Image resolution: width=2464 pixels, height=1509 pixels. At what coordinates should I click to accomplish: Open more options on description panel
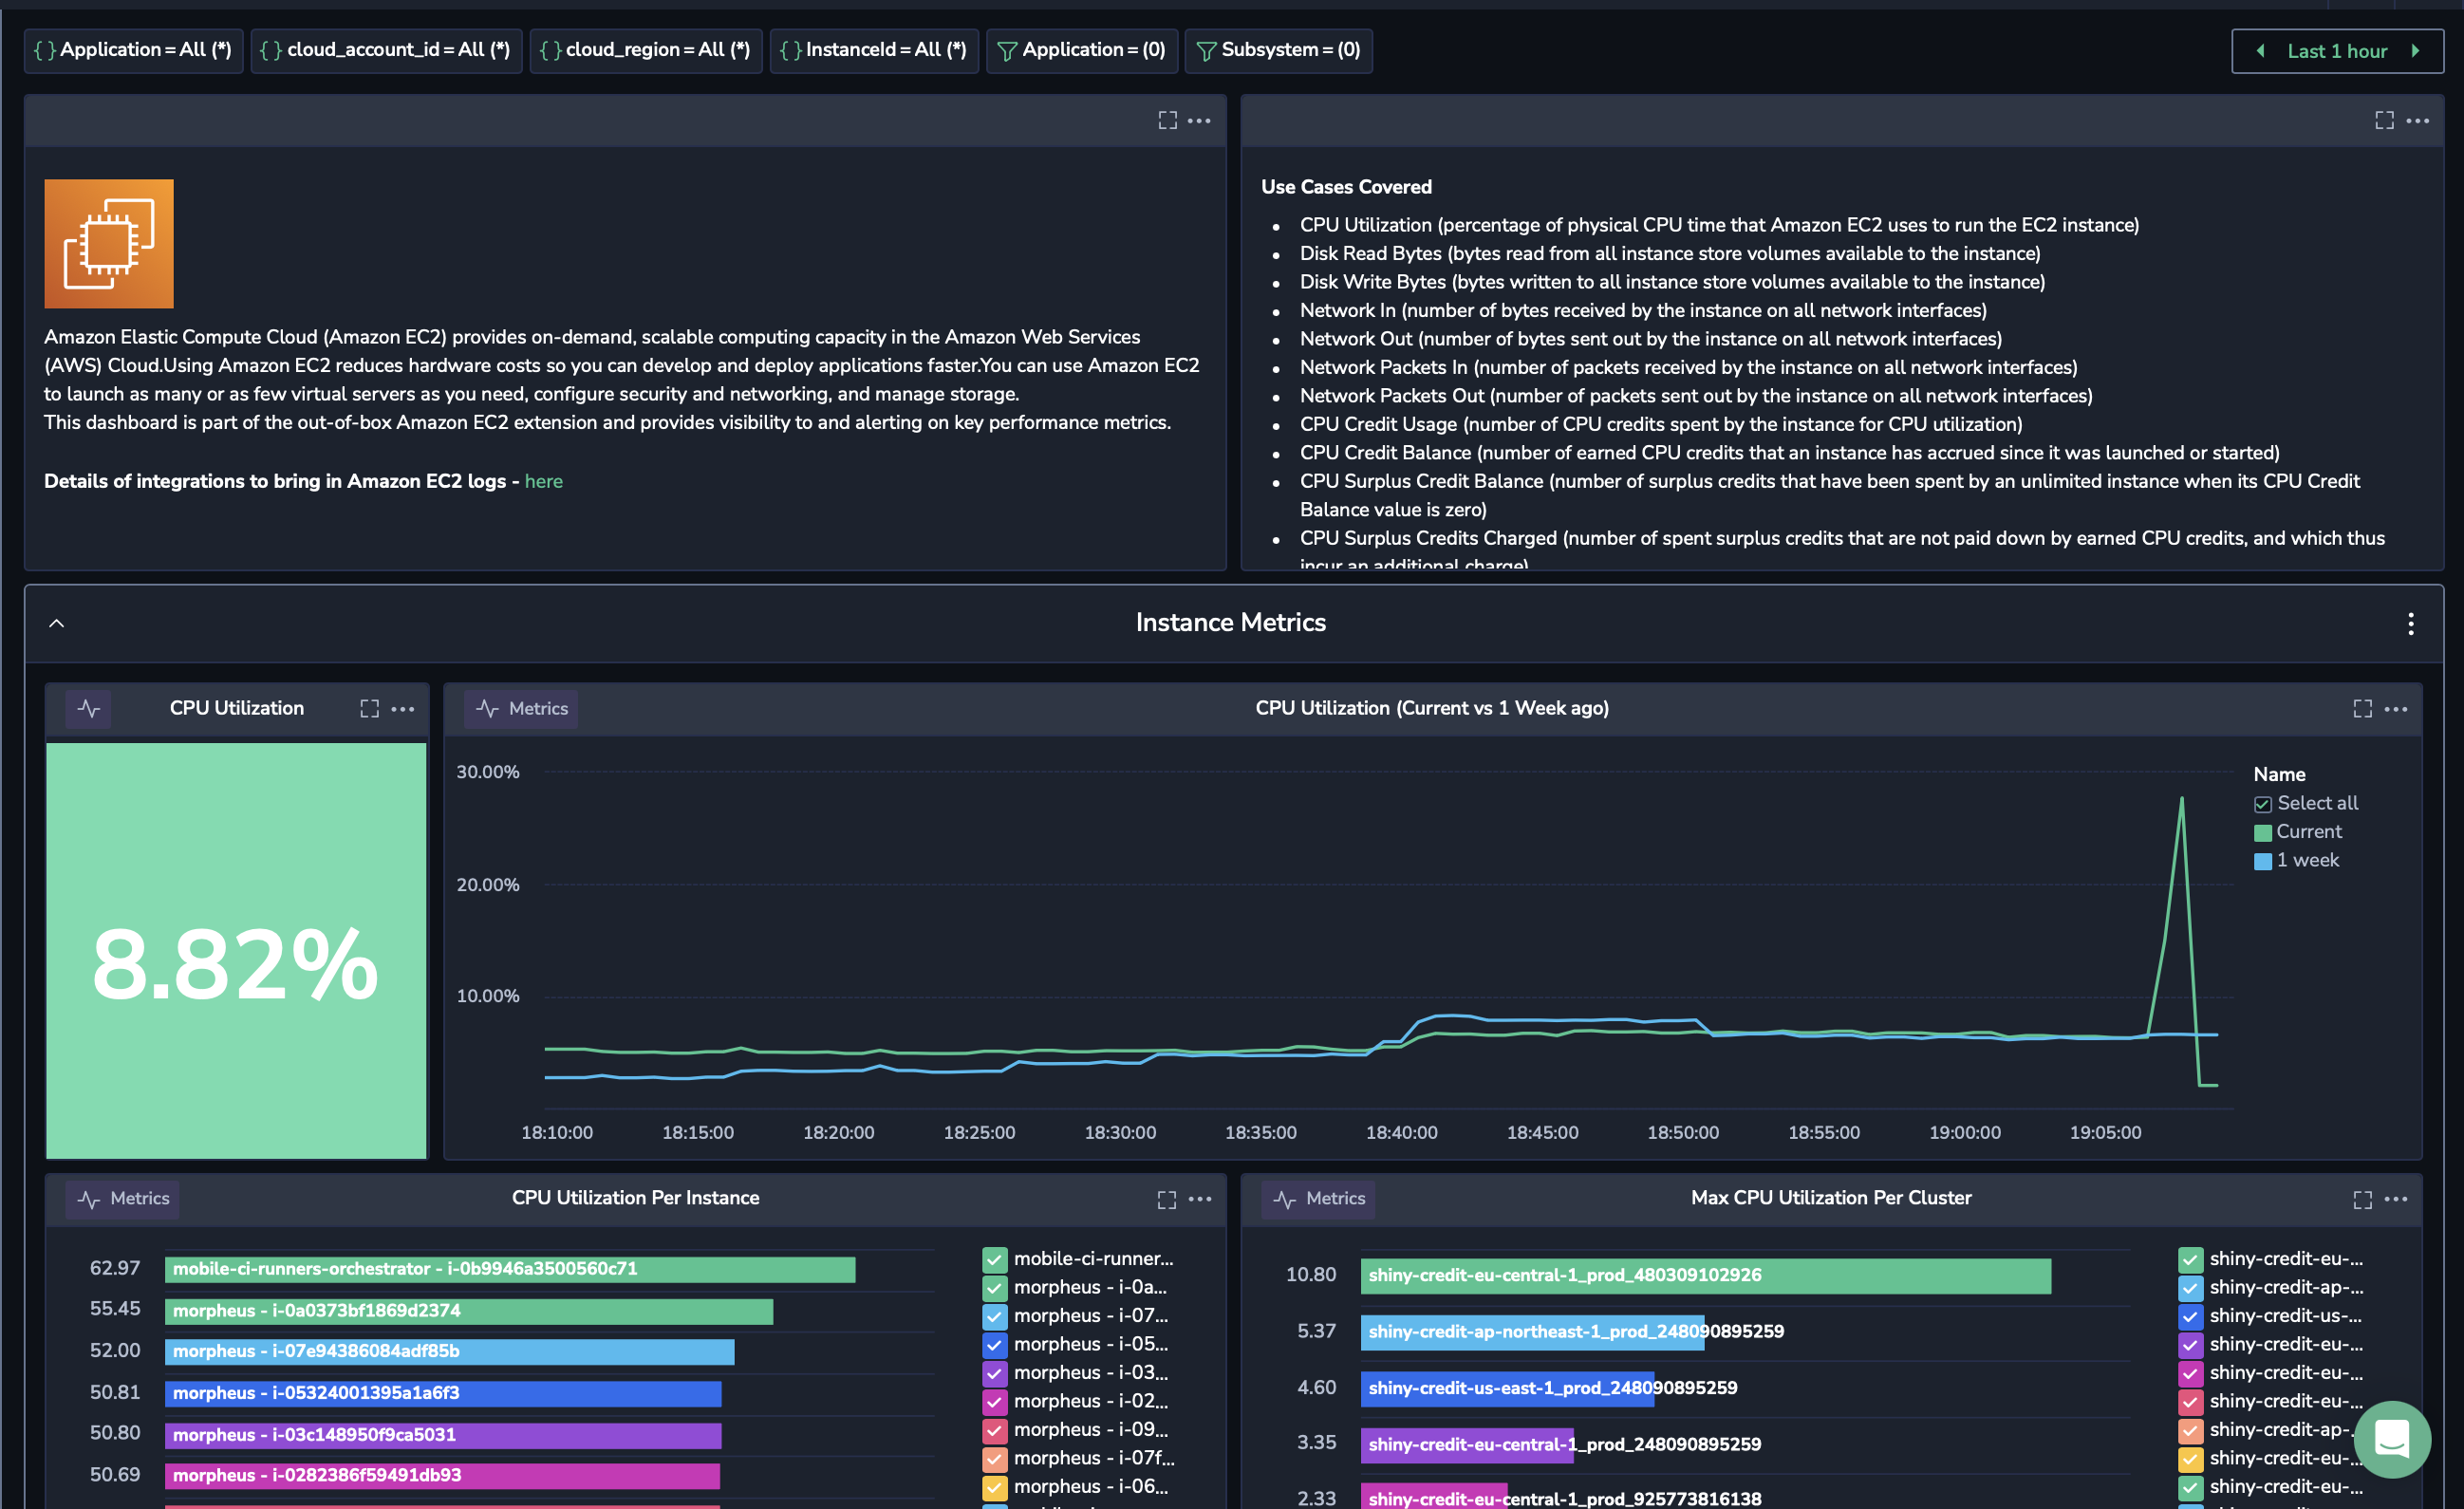click(1199, 121)
